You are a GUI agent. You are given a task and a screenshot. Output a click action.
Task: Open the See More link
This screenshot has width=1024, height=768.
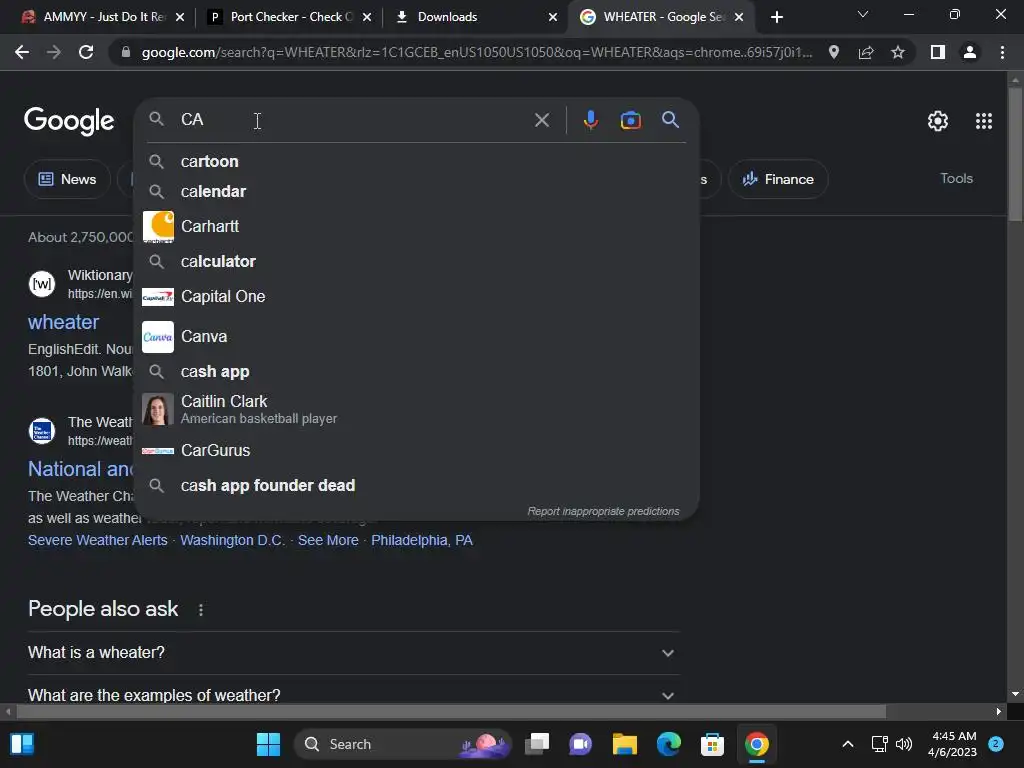coord(328,541)
